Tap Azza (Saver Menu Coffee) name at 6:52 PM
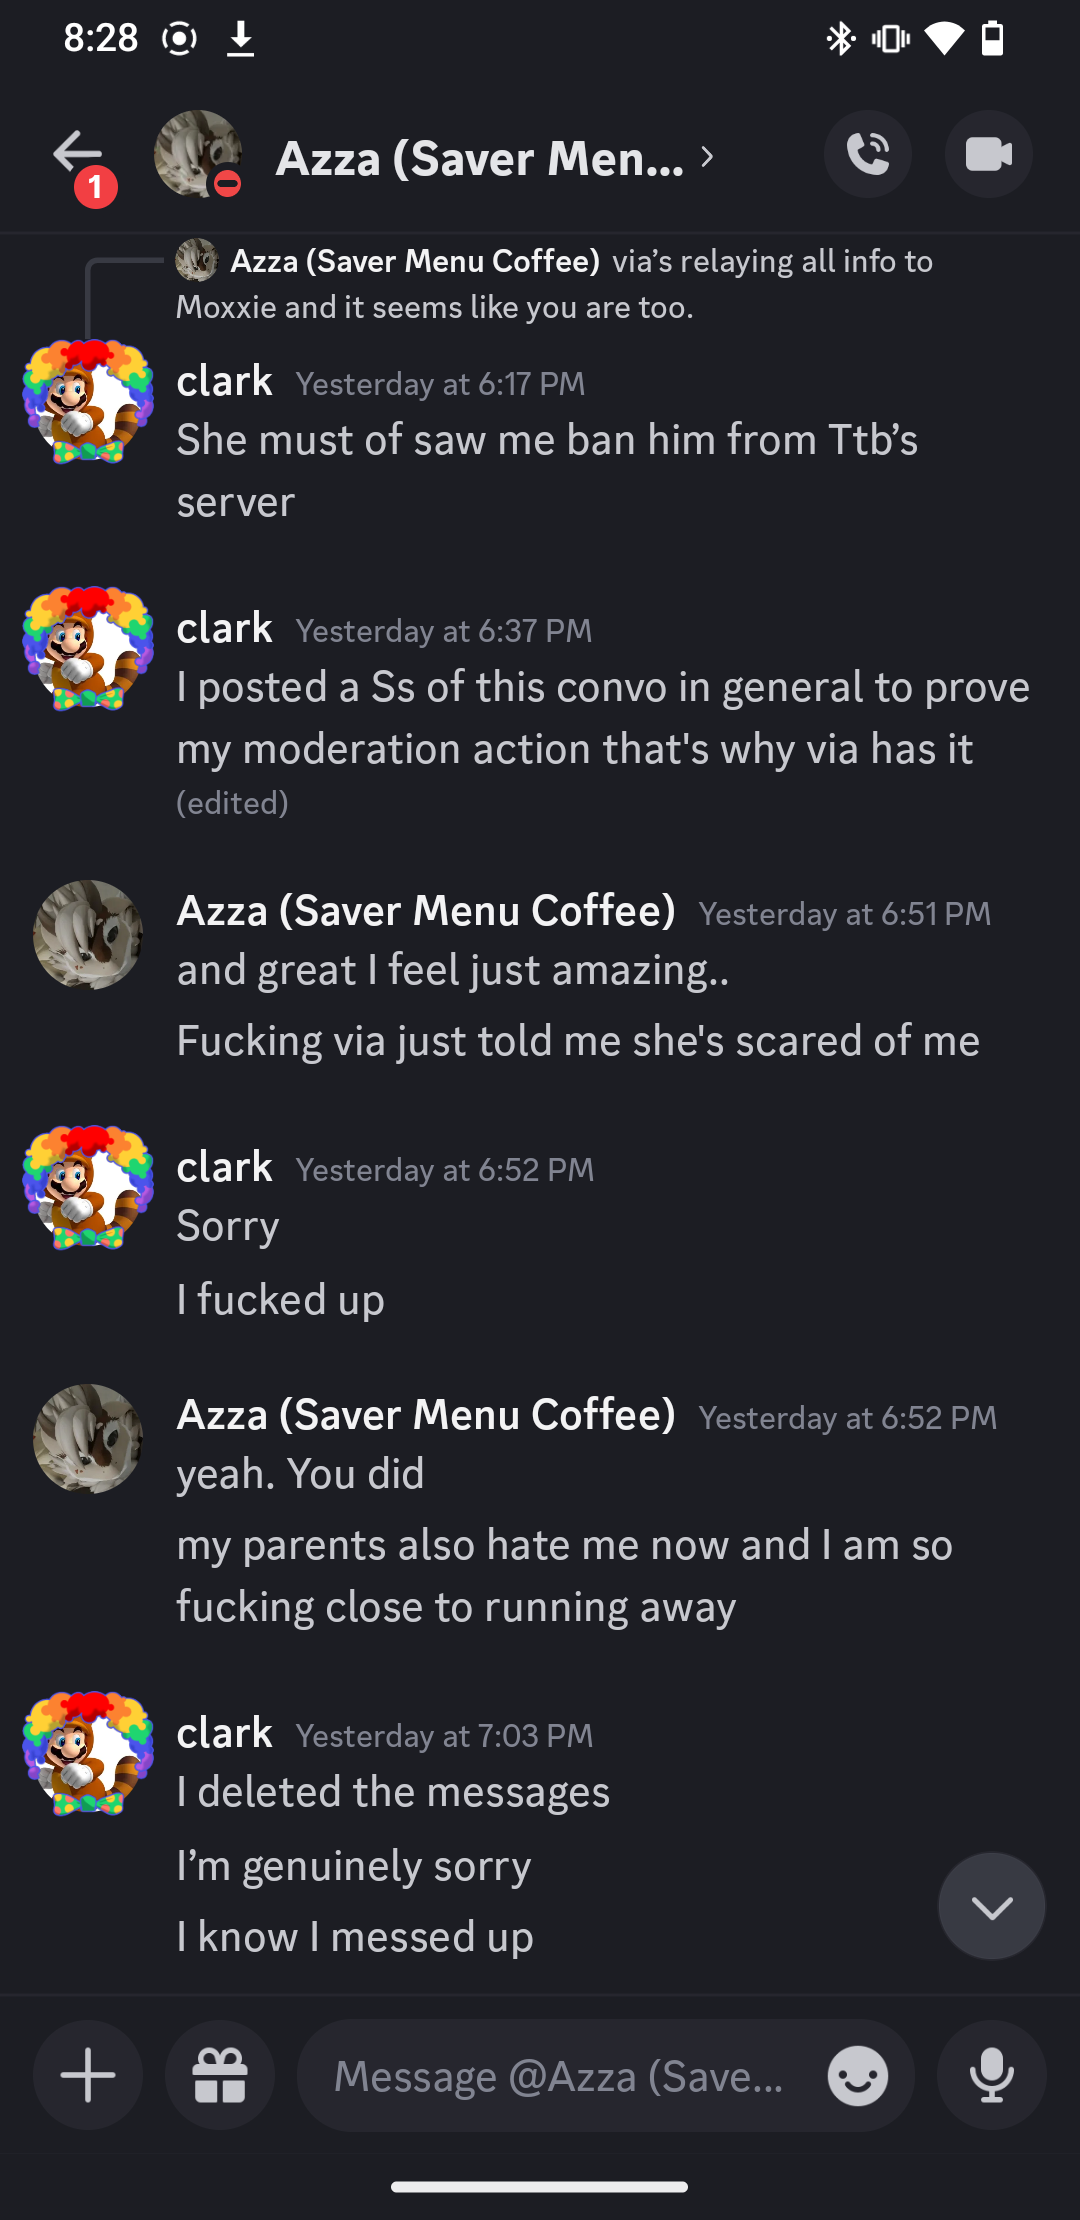This screenshot has width=1080, height=2220. (x=426, y=1415)
